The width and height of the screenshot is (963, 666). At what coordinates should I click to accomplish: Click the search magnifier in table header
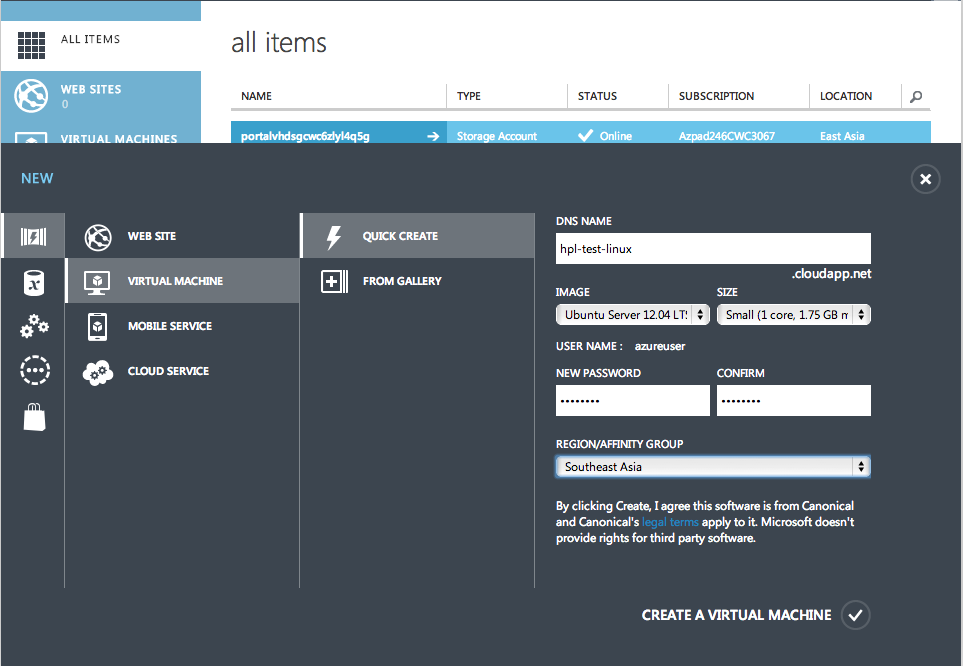[916, 96]
